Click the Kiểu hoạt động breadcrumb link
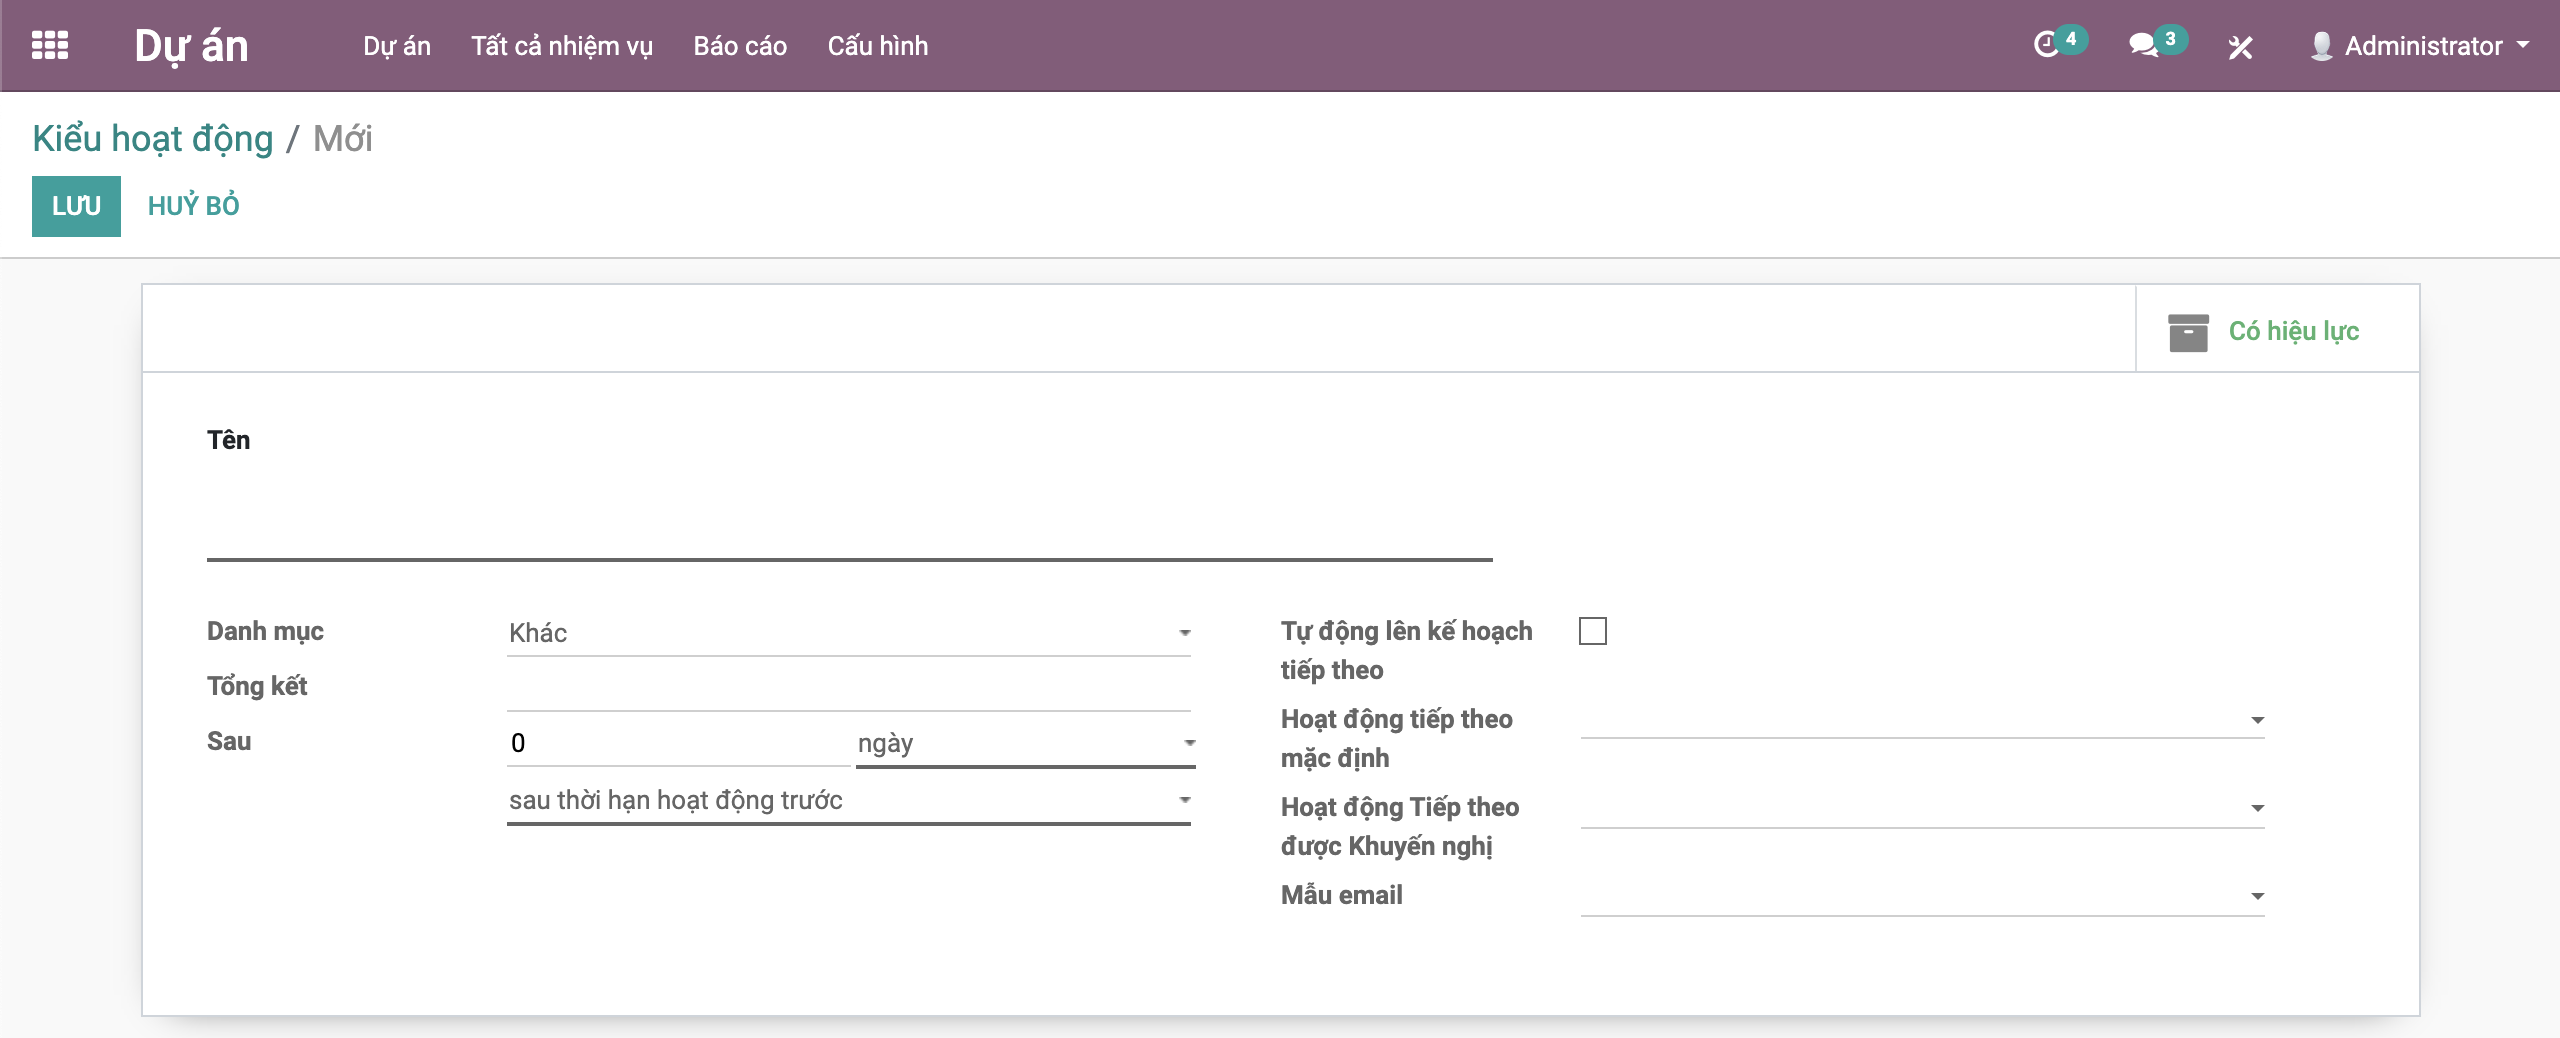This screenshot has width=2560, height=1038. pyautogui.click(x=153, y=139)
